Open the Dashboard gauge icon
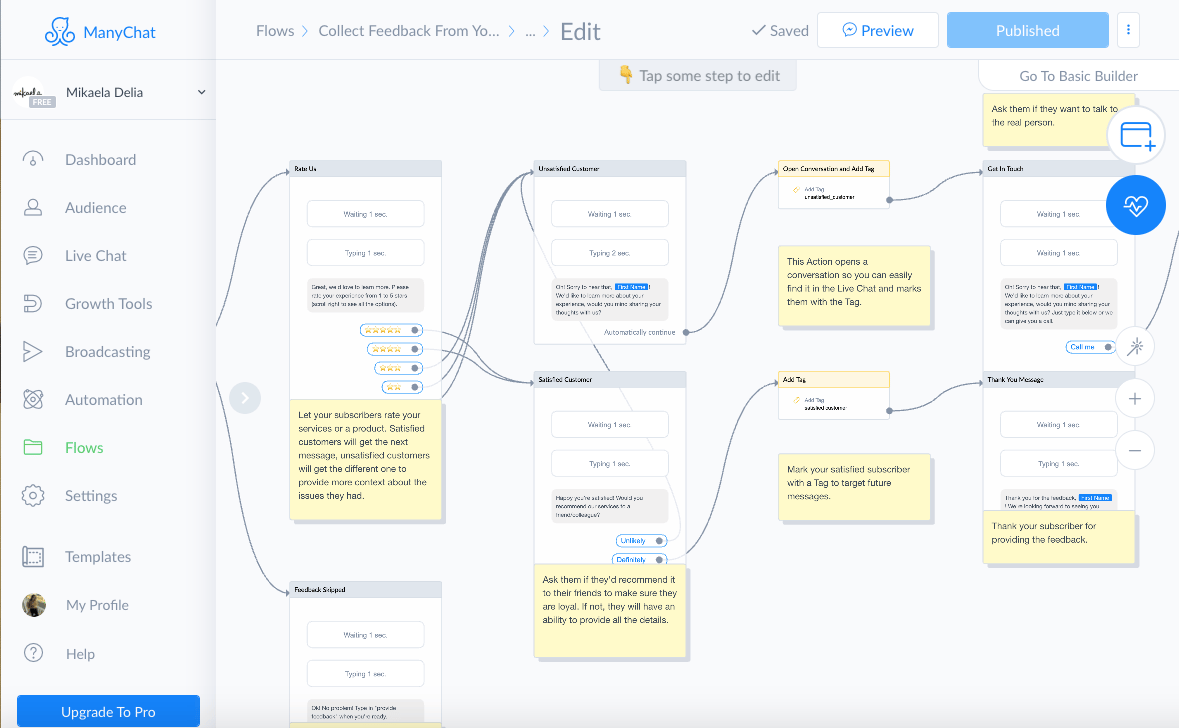1179x728 pixels. (x=33, y=159)
